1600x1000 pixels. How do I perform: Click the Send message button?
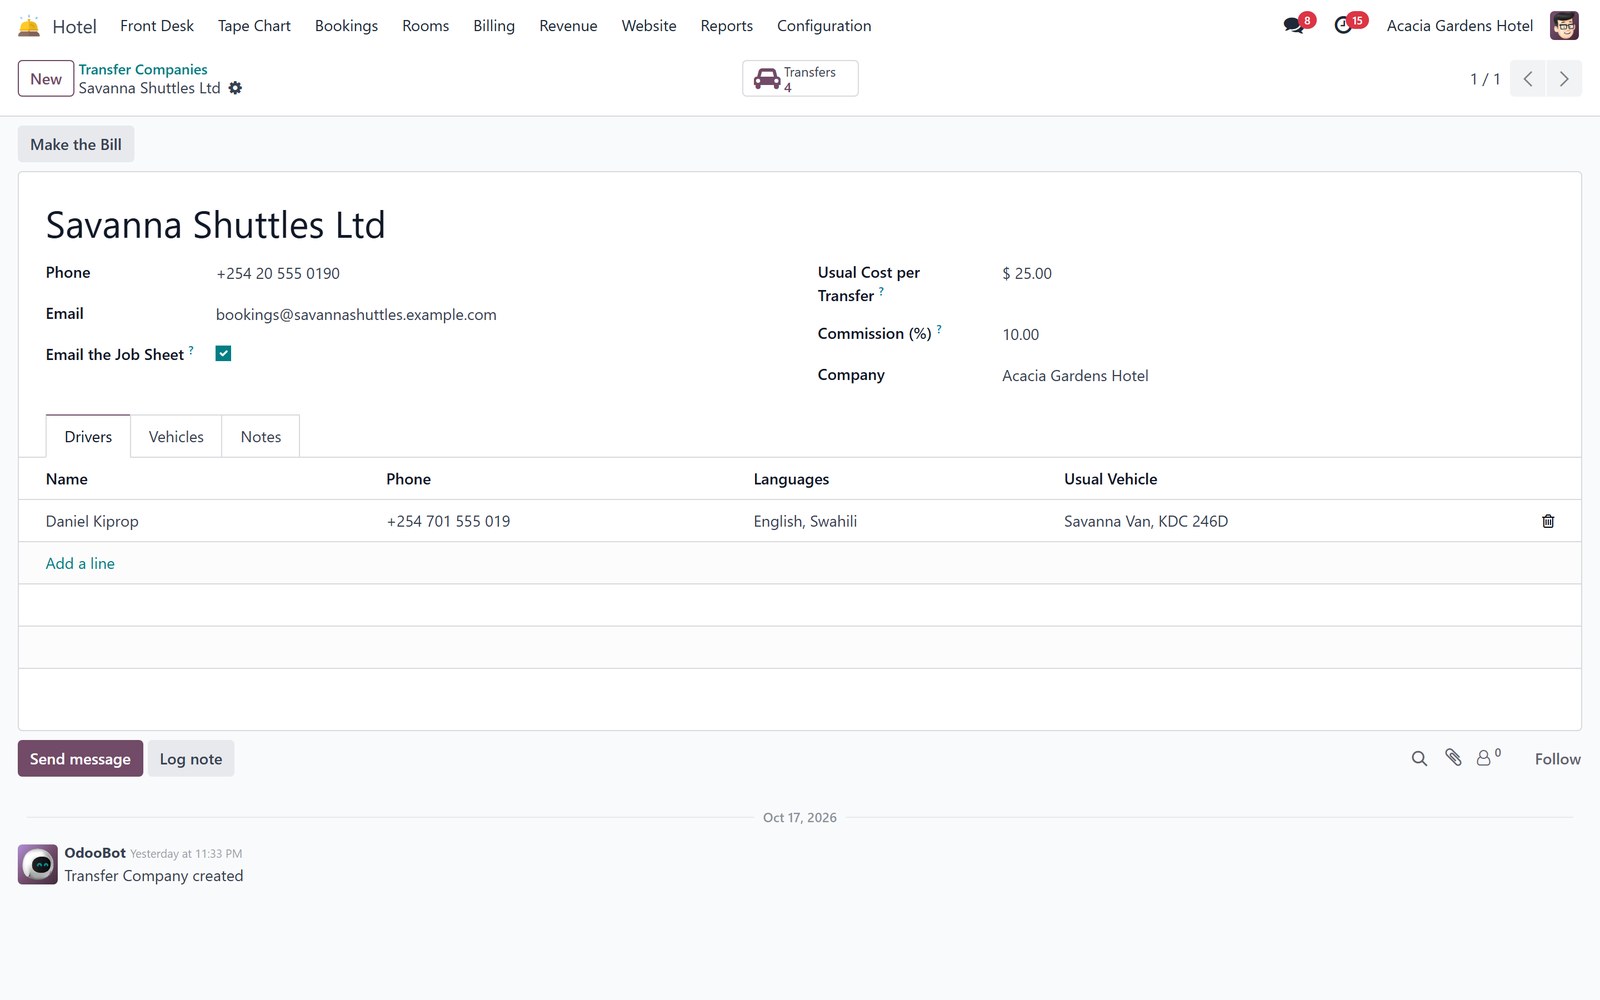[80, 759]
